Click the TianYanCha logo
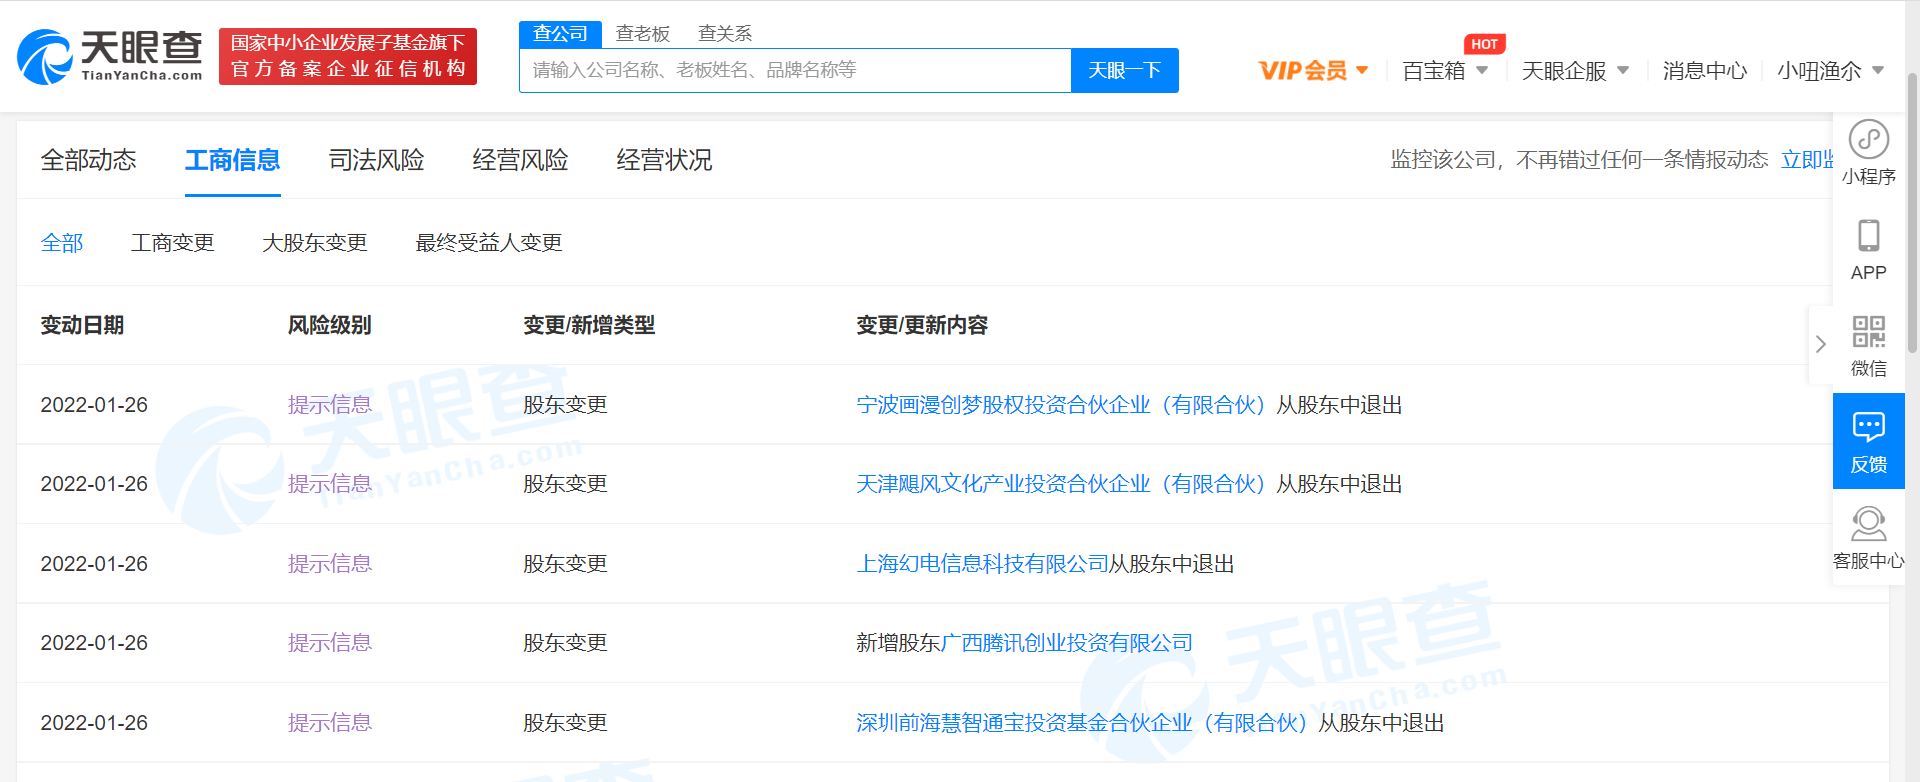 click(x=110, y=56)
